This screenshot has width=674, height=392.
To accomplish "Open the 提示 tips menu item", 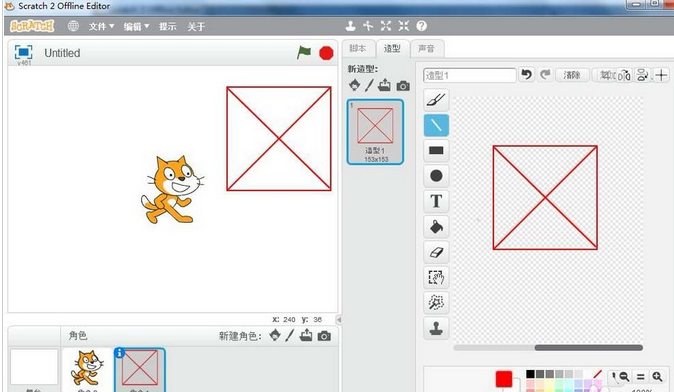I will [x=168, y=27].
